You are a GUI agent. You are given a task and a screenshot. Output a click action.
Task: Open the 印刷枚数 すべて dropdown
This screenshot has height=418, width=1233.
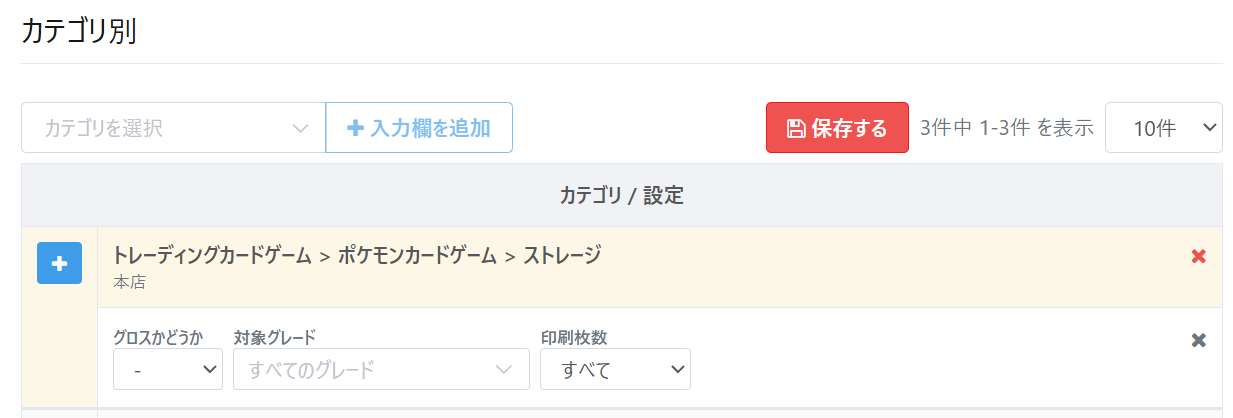[615, 370]
